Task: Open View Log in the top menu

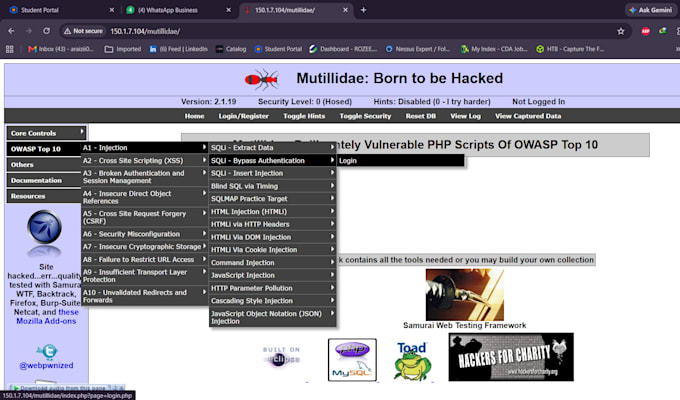Action: point(465,116)
